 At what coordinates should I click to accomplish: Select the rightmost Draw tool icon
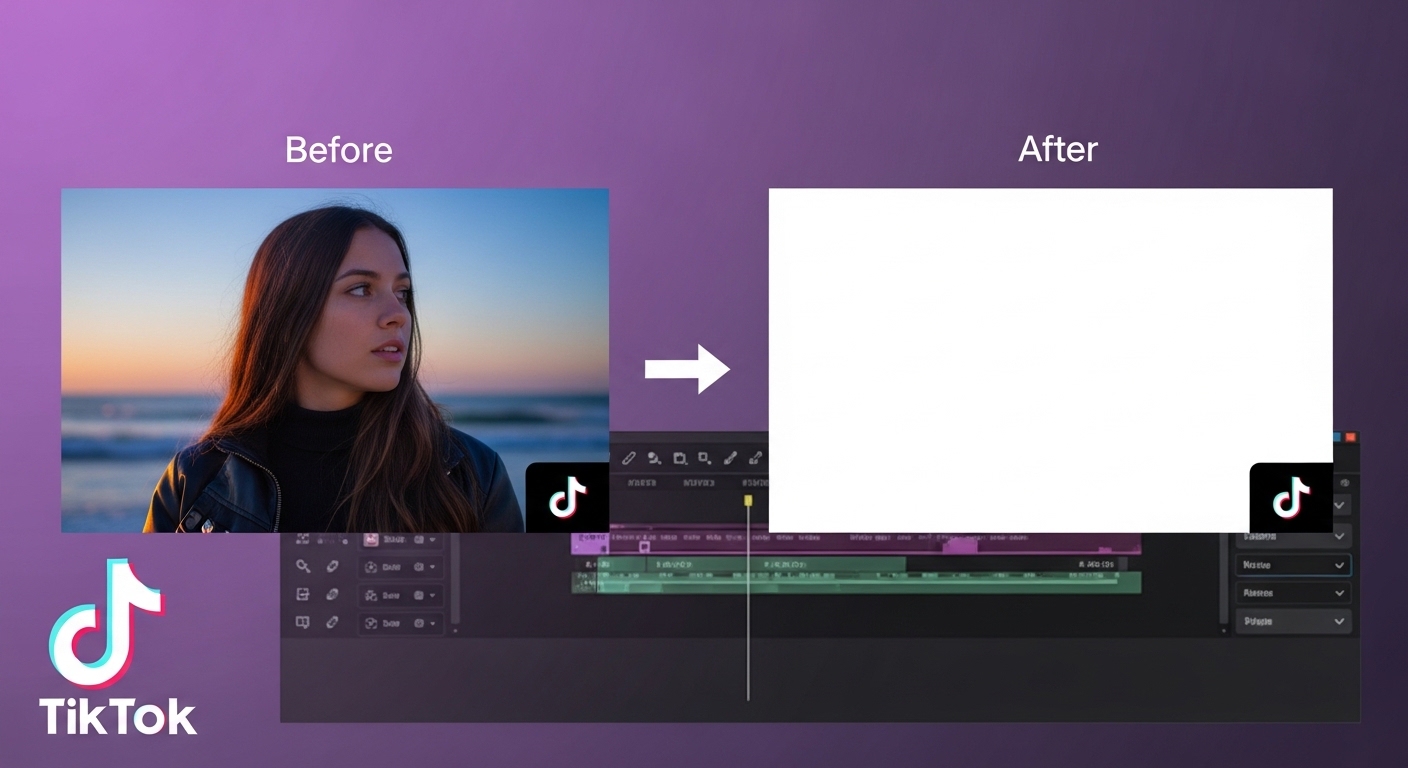pyautogui.click(x=756, y=458)
